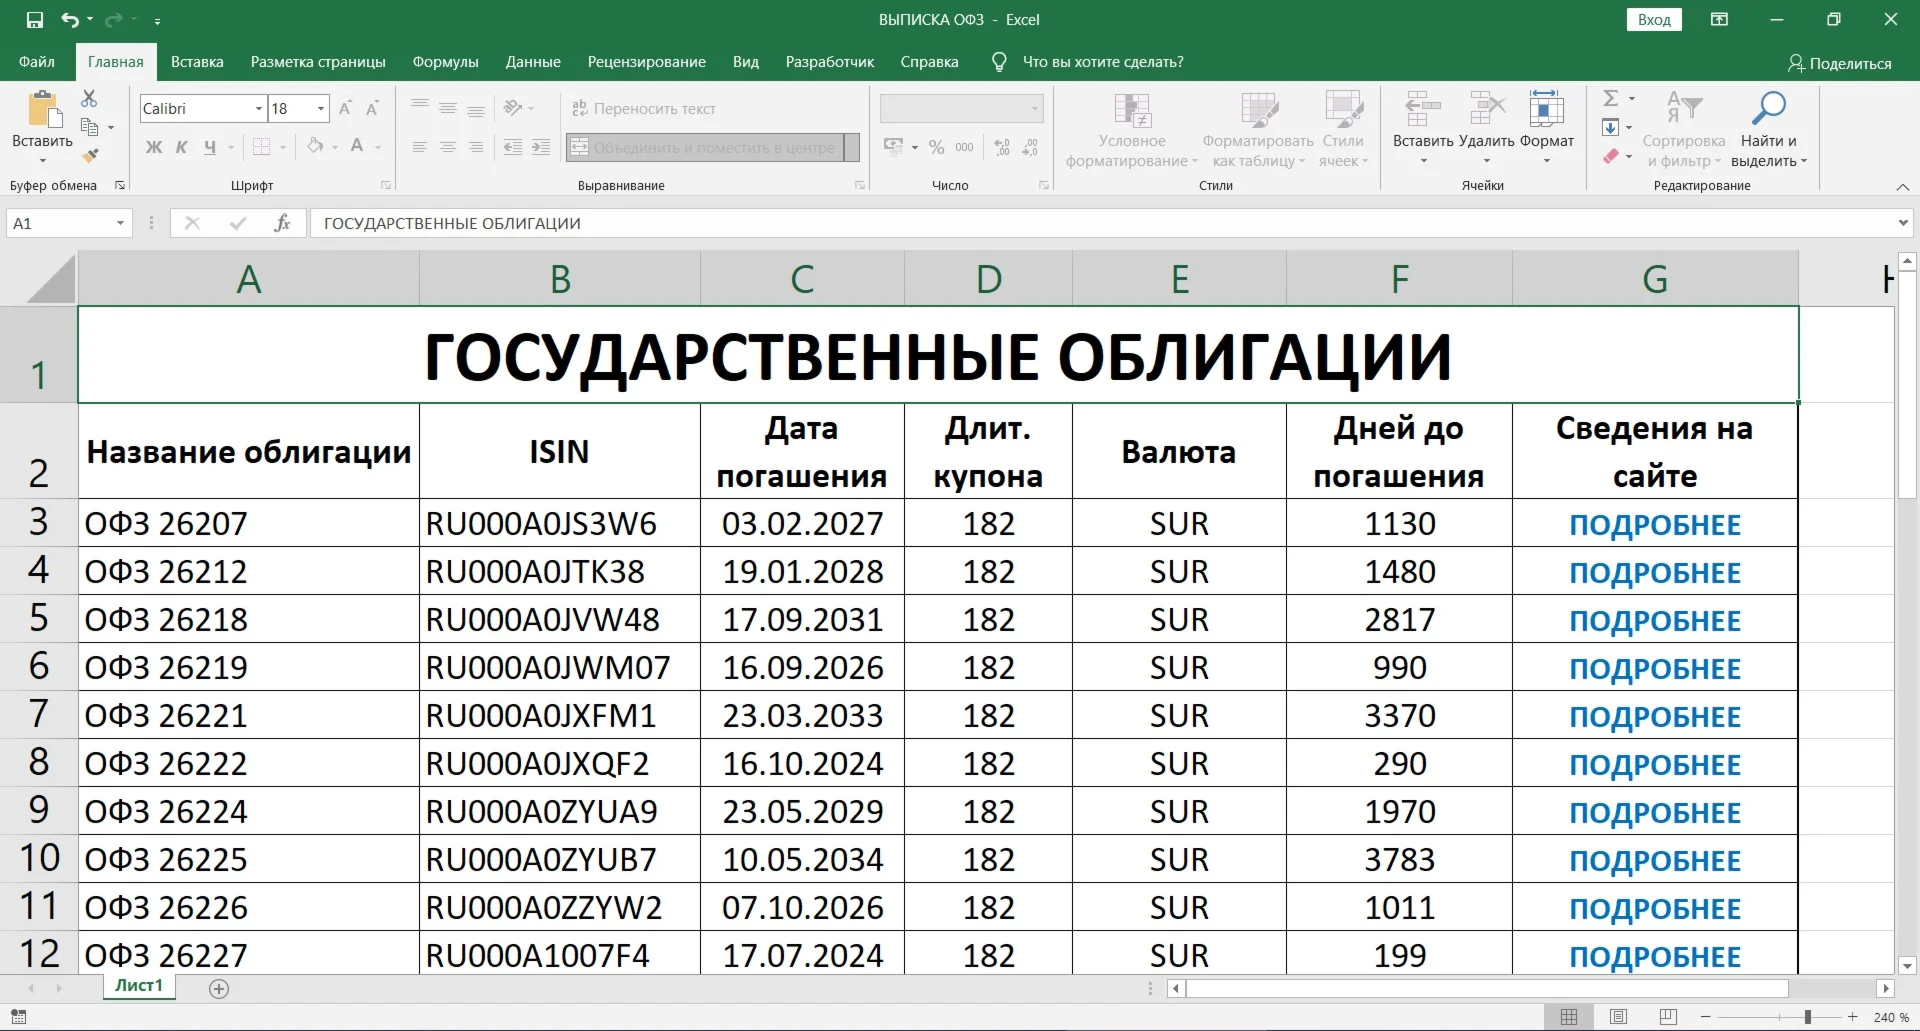Expand the font size dropdown
The image size is (1920, 1031).
318,108
